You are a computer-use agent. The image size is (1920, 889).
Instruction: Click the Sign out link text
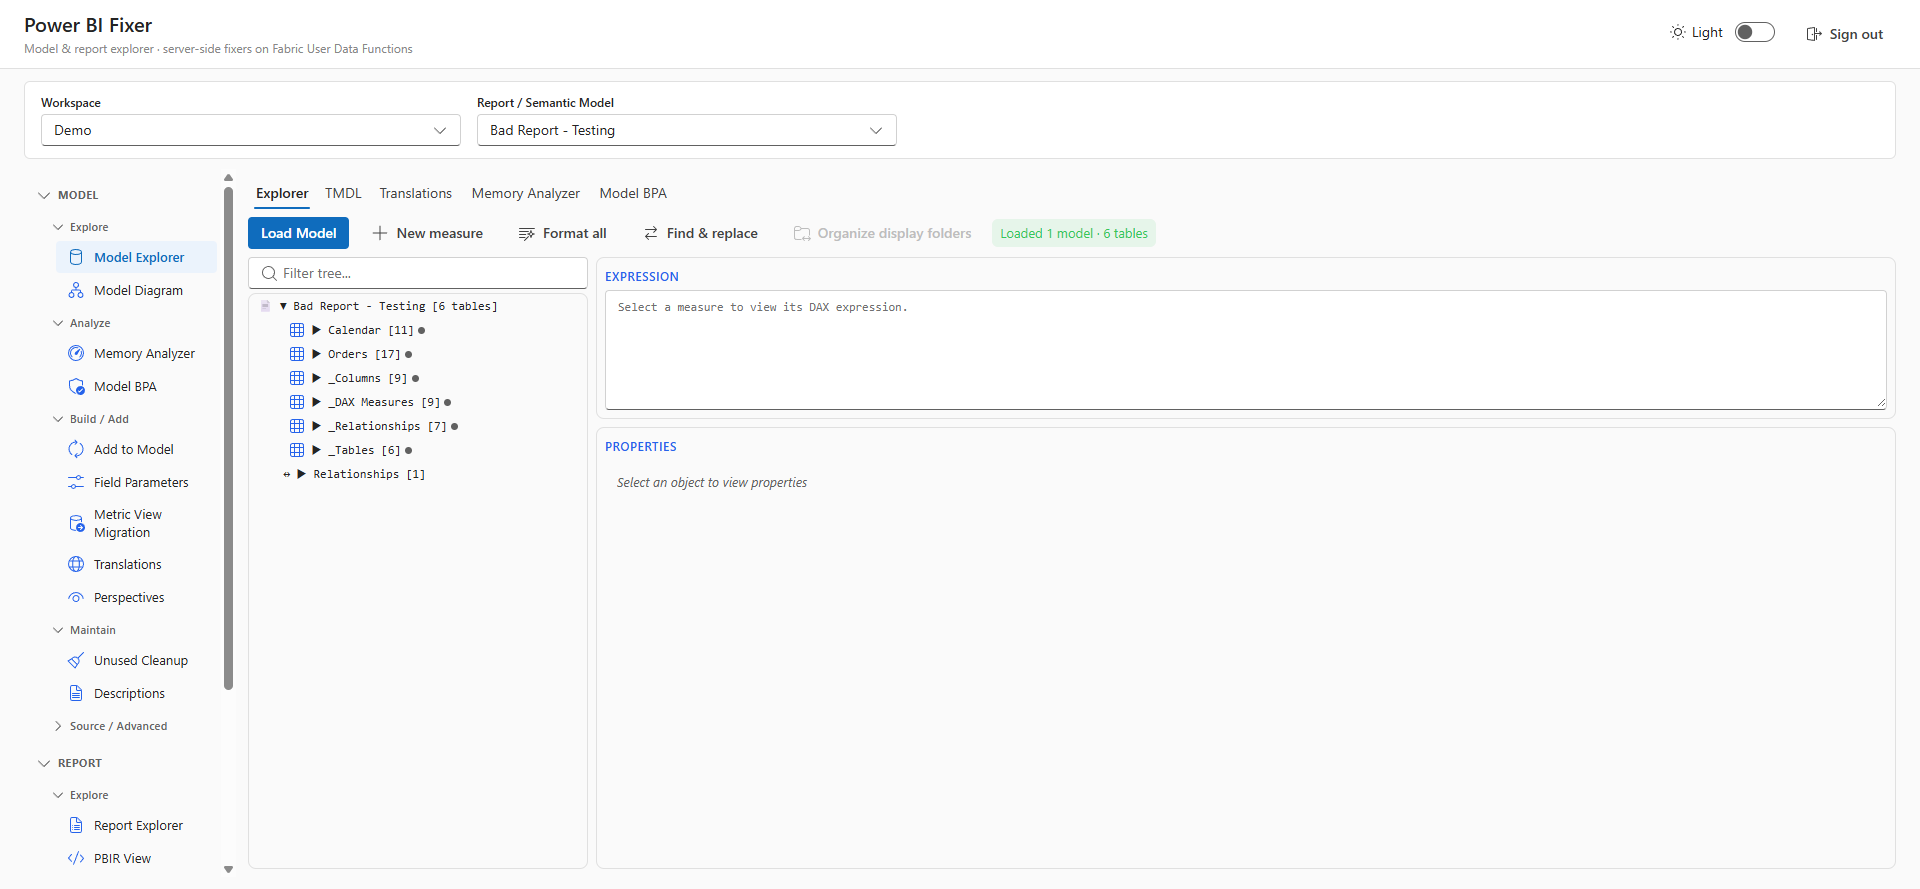coord(1856,34)
